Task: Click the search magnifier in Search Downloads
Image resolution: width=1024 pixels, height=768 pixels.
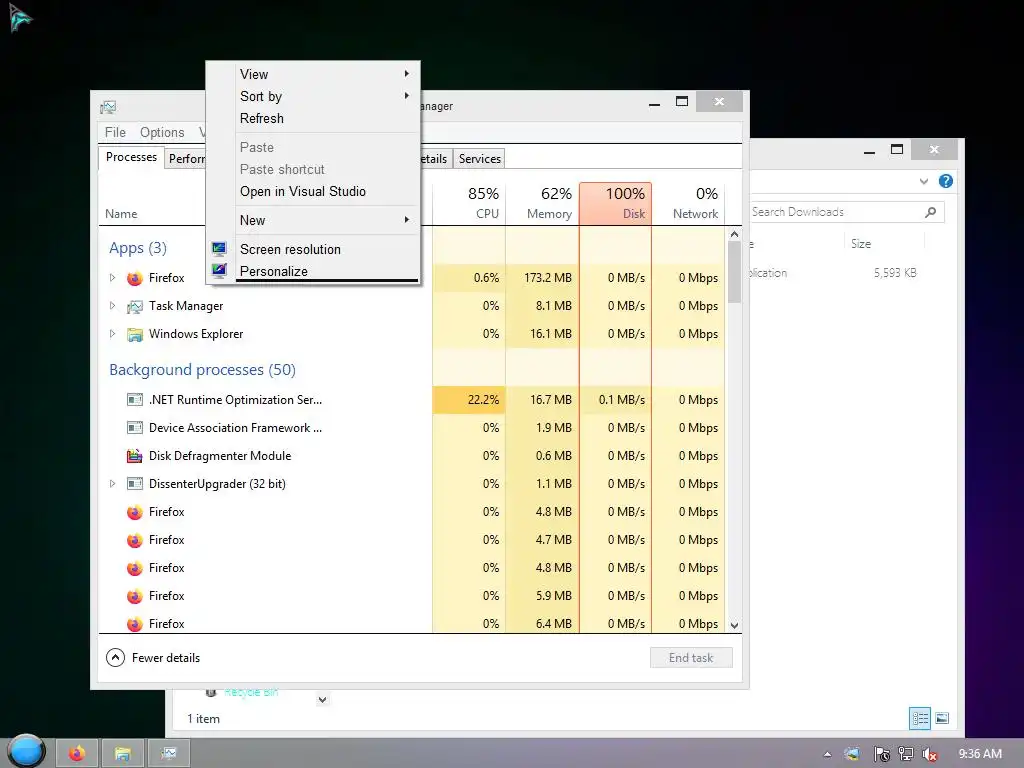Action: pyautogui.click(x=931, y=212)
